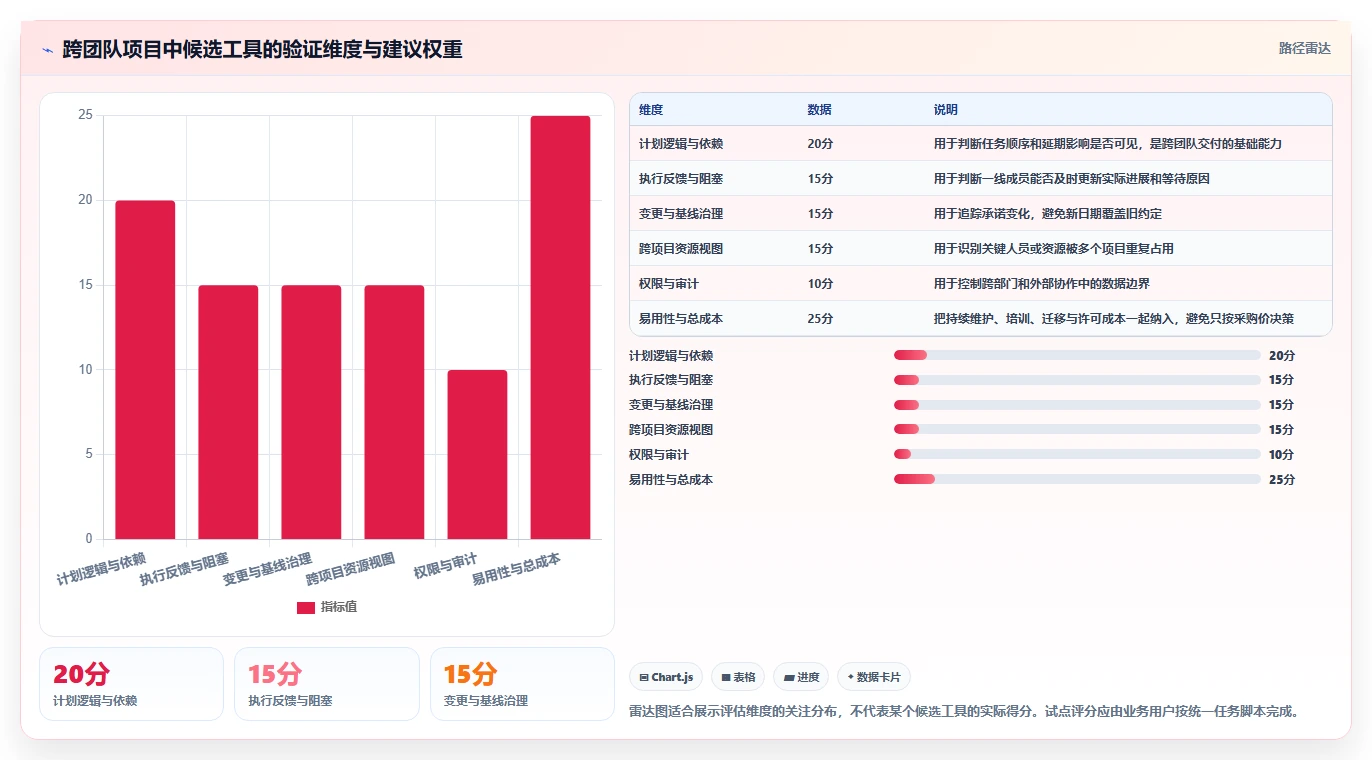Click the 计划逻辑与依赖 progress bar
The image size is (1372, 760).
click(x=1077, y=355)
